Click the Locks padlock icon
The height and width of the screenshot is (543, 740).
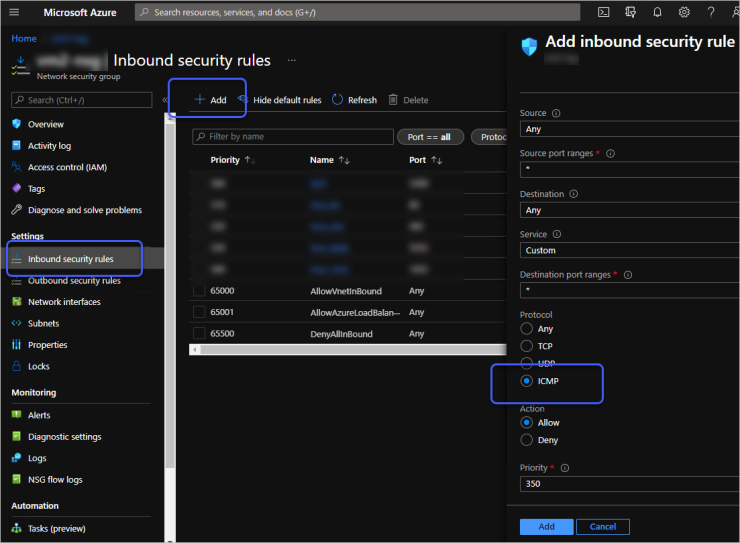click(x=17, y=366)
